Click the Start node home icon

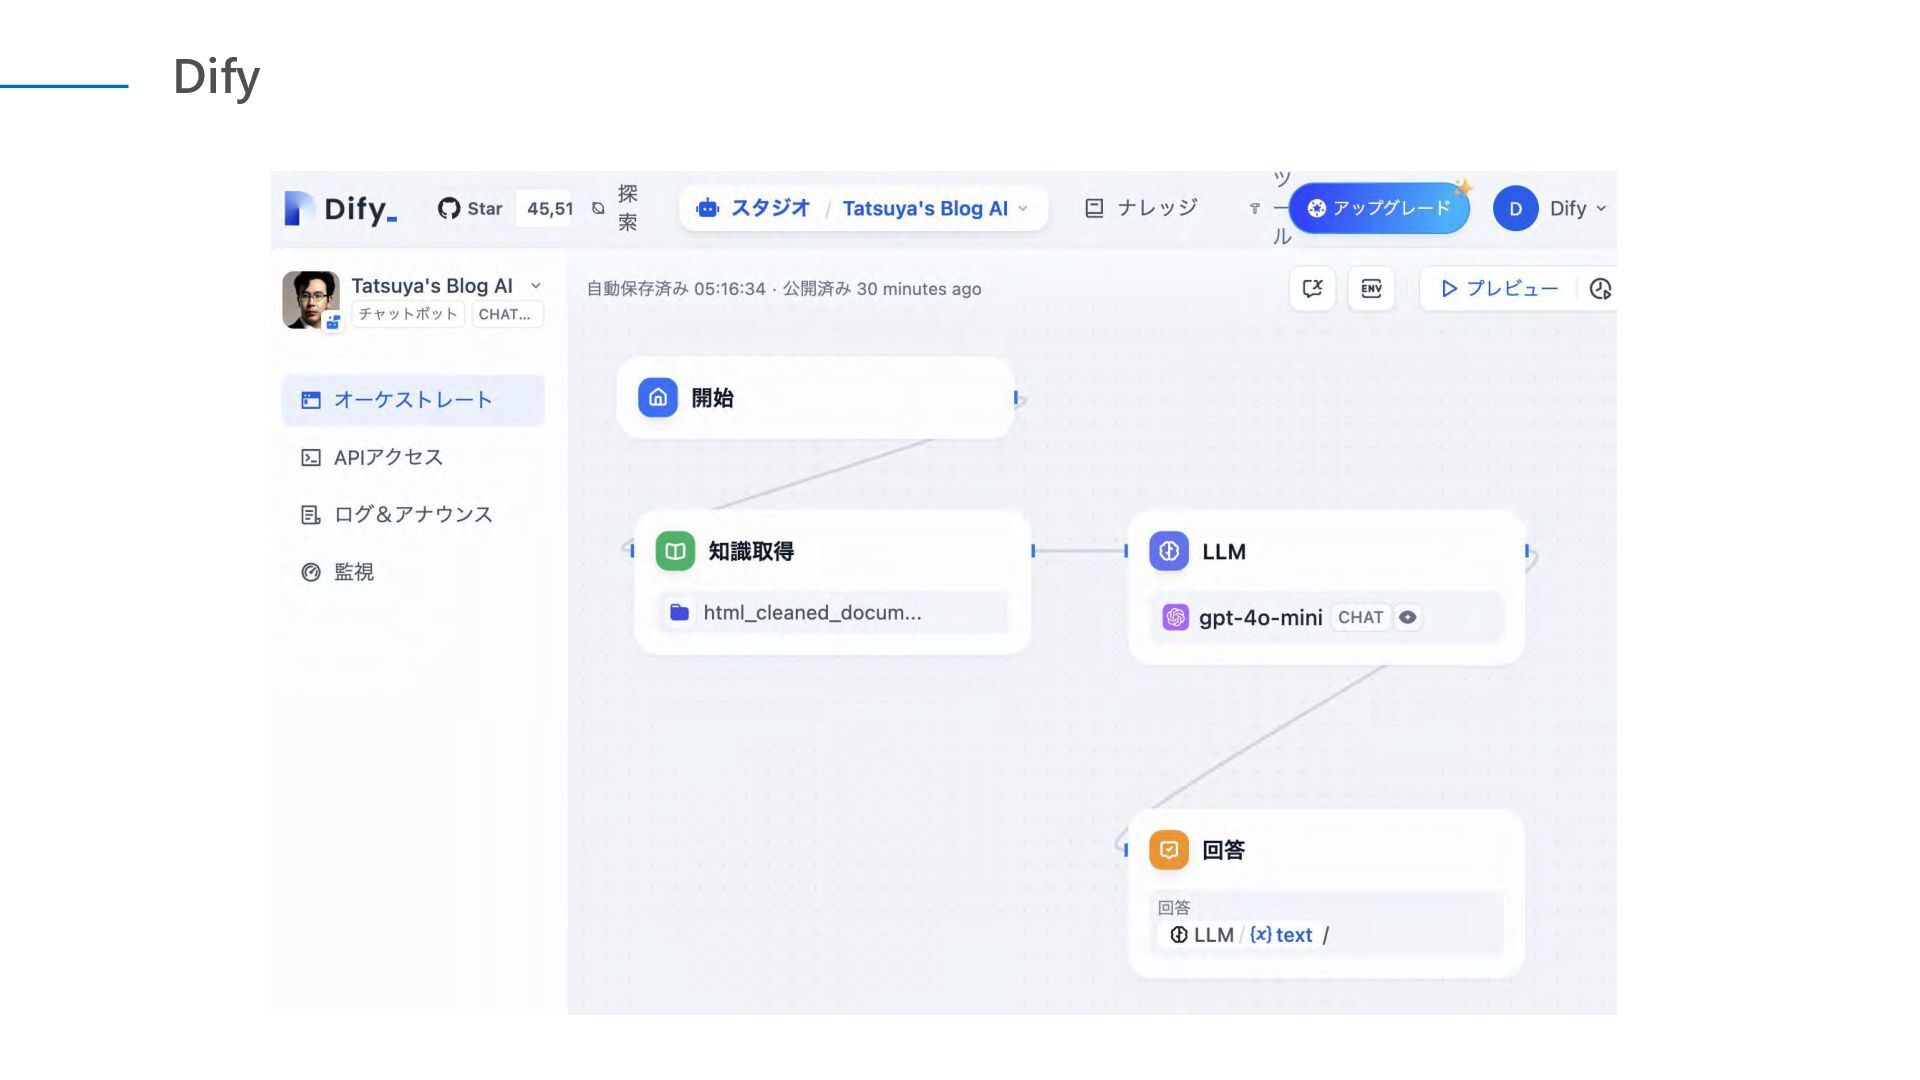click(x=658, y=398)
